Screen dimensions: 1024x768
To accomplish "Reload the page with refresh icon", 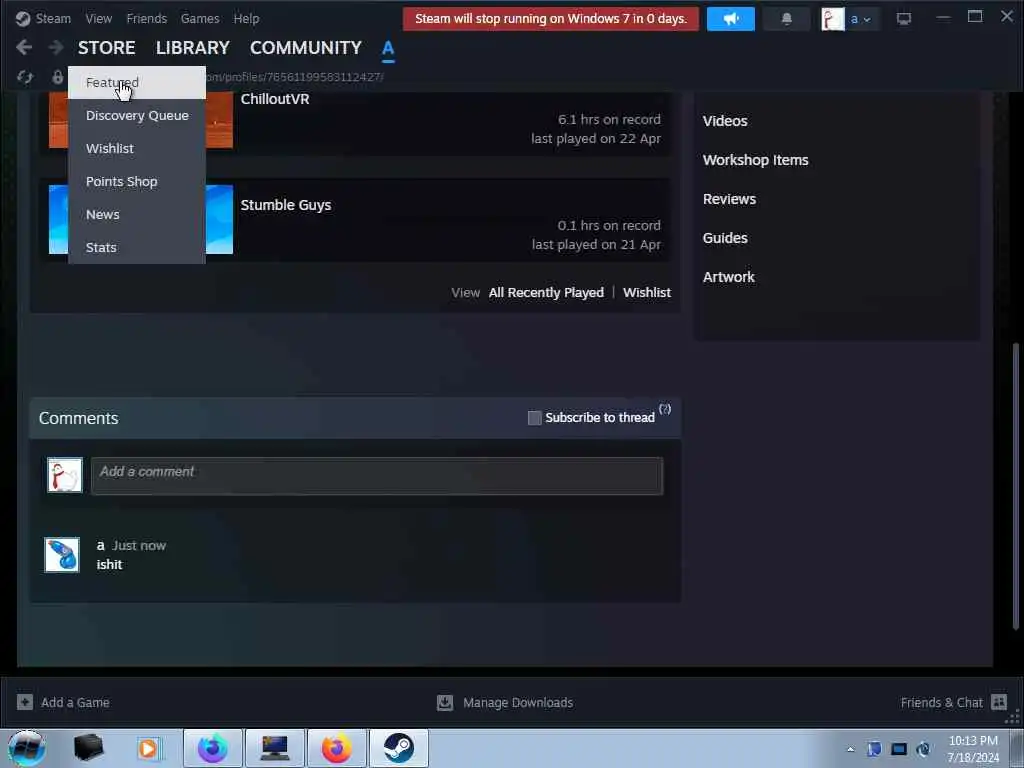I will [x=25, y=77].
